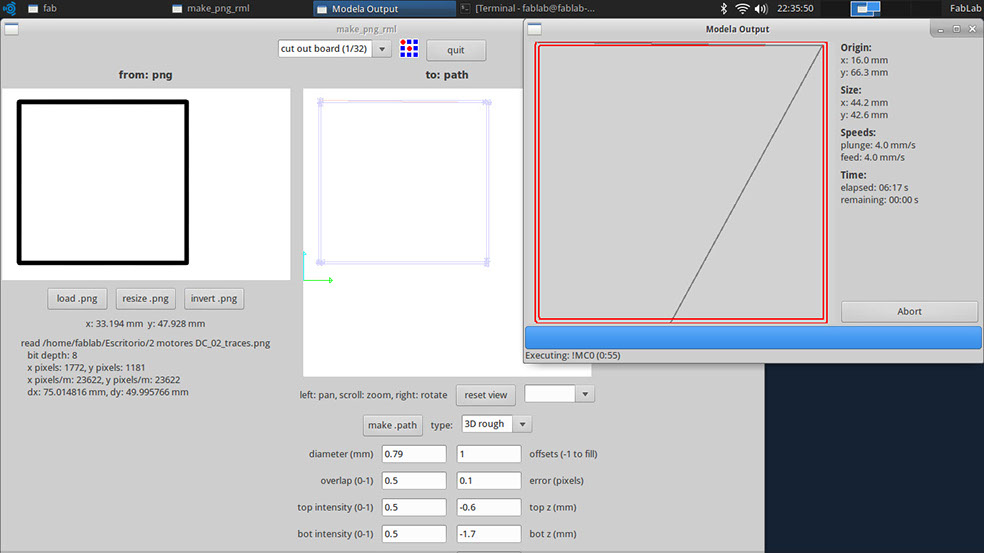Click the from: png image preview
Viewport: 984px width, 553px height.
tap(146, 184)
